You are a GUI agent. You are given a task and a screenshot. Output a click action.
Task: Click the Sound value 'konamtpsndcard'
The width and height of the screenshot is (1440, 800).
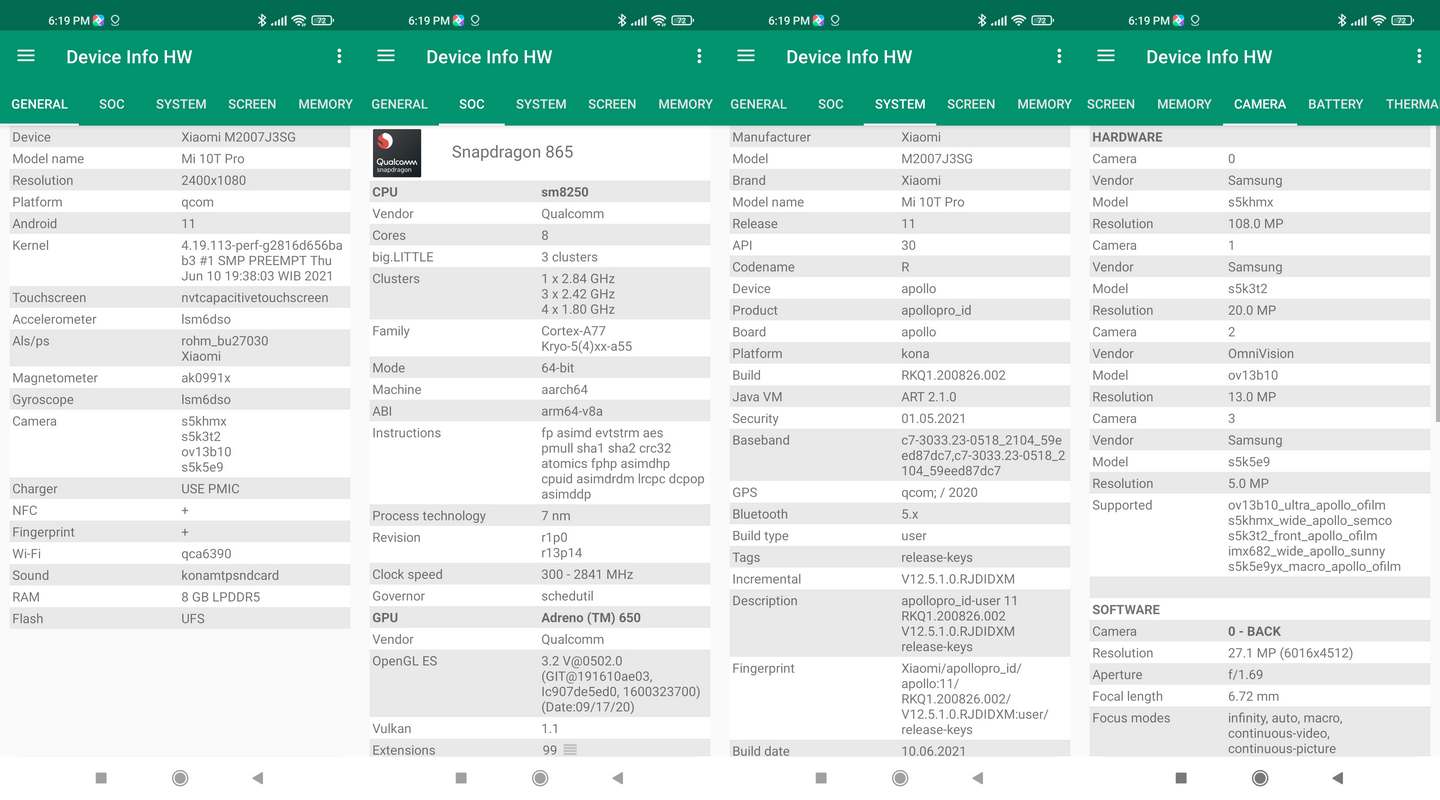click(230, 576)
